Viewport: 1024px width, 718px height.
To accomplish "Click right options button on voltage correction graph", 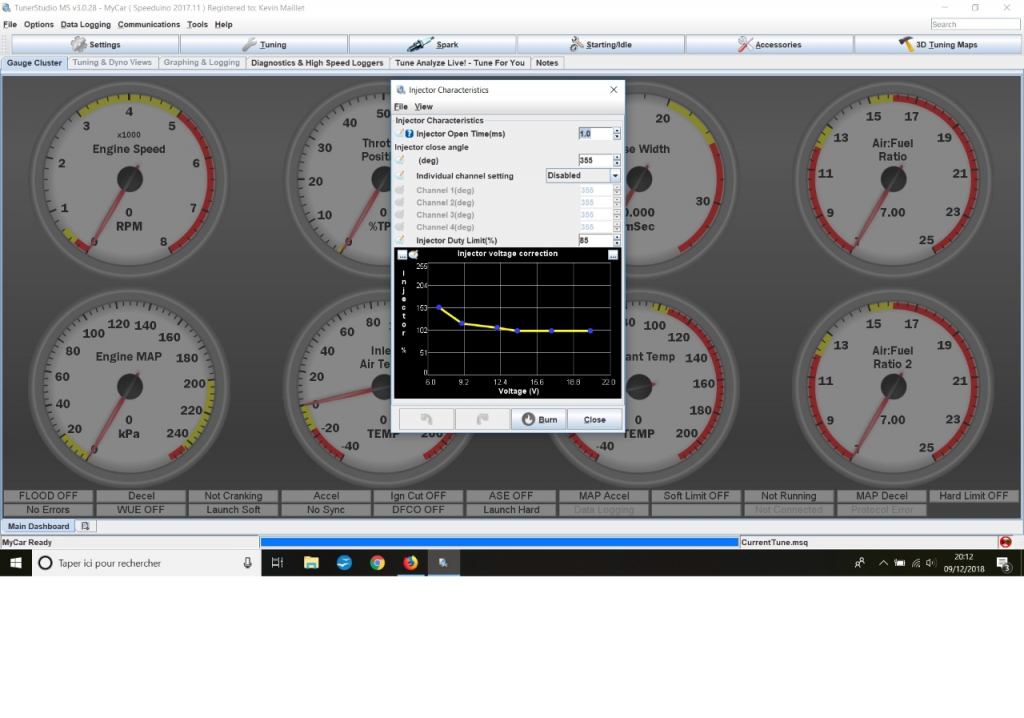I will point(613,255).
